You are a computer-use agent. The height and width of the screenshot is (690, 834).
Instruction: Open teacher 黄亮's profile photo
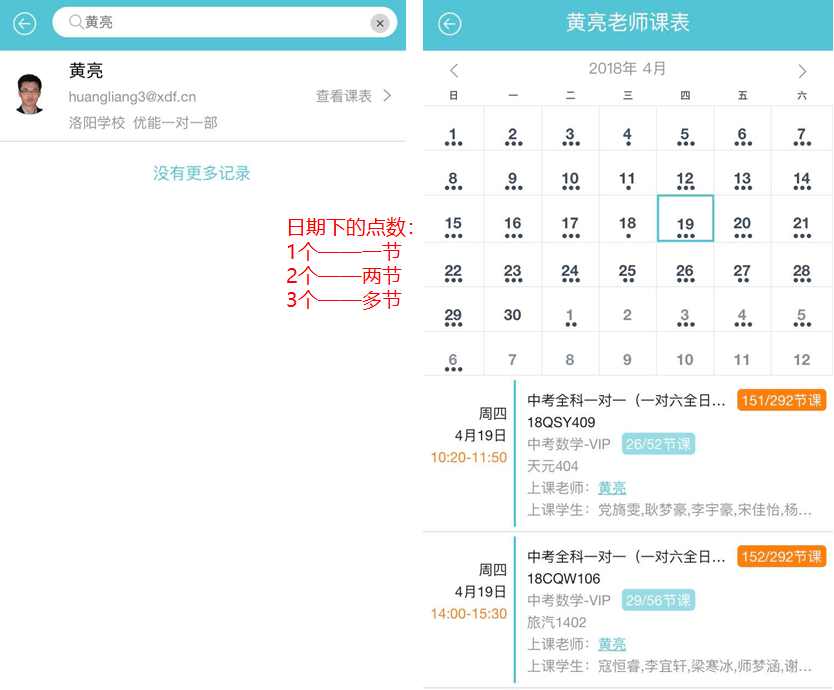pyautogui.click(x=30, y=94)
